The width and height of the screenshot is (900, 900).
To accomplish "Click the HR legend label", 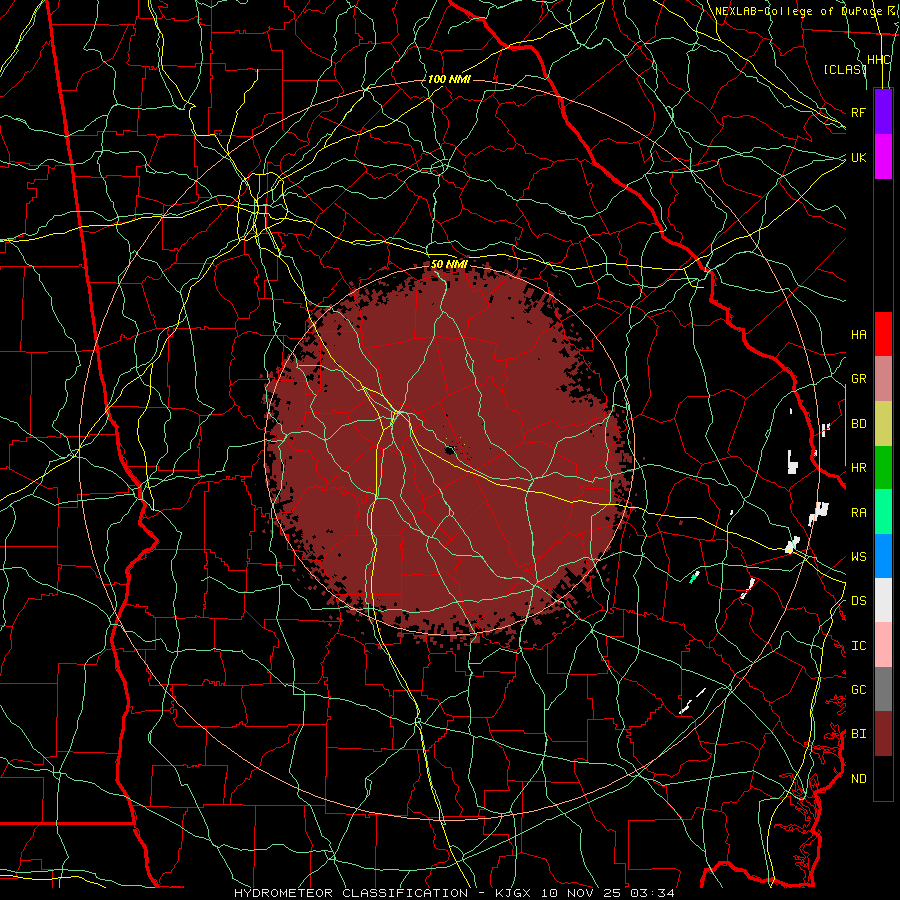I will click(858, 468).
